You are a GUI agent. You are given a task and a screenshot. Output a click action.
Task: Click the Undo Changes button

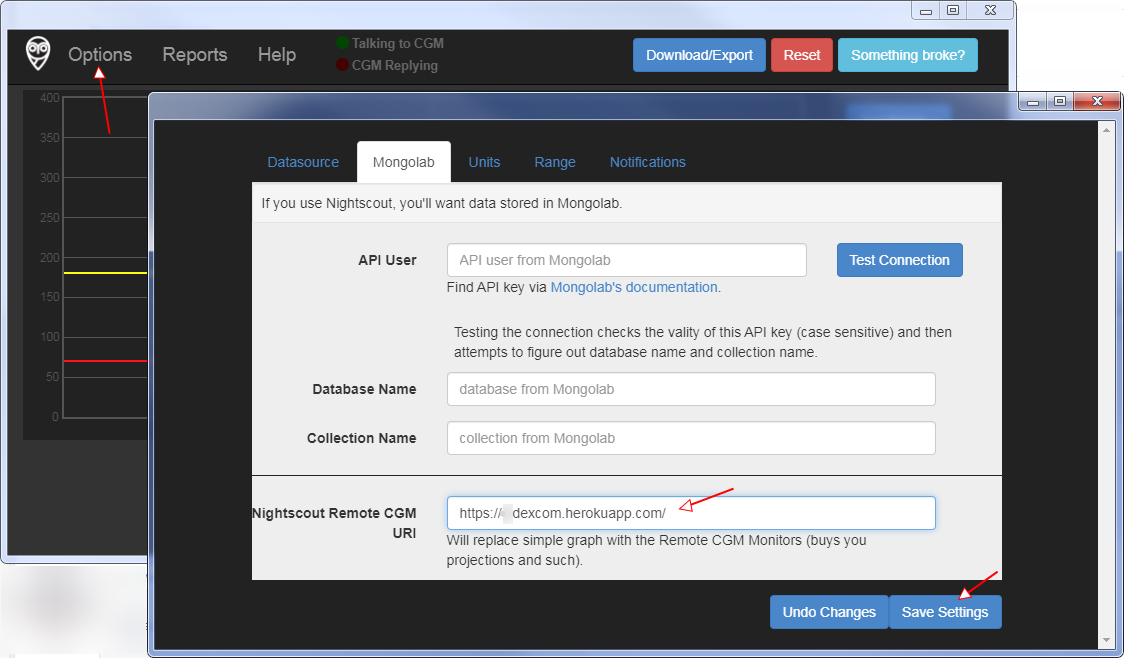coord(829,612)
